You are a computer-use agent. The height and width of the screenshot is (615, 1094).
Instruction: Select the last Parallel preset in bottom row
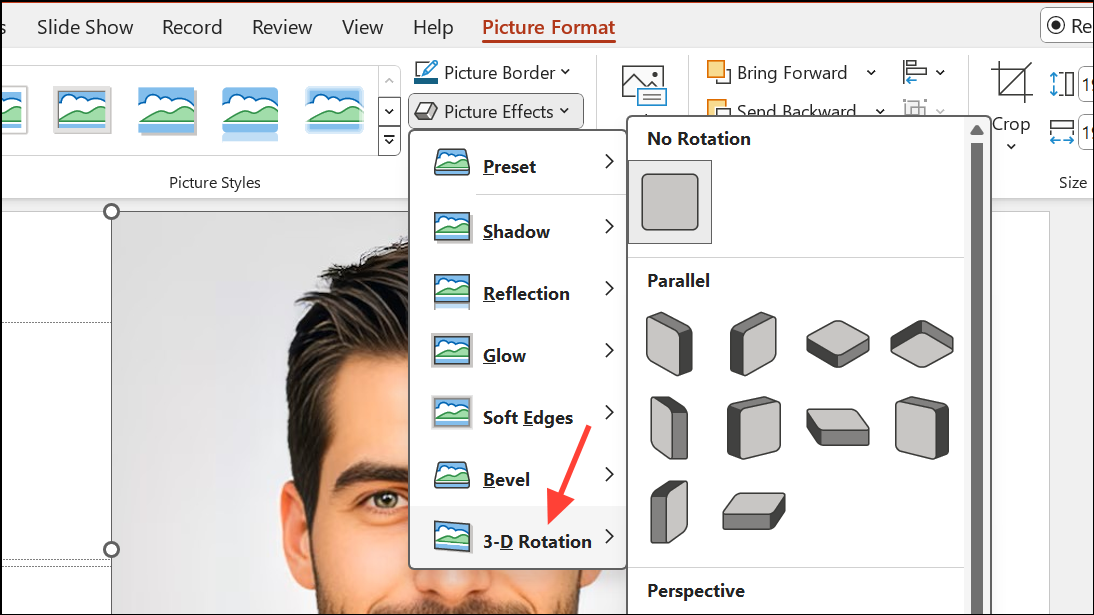point(753,510)
